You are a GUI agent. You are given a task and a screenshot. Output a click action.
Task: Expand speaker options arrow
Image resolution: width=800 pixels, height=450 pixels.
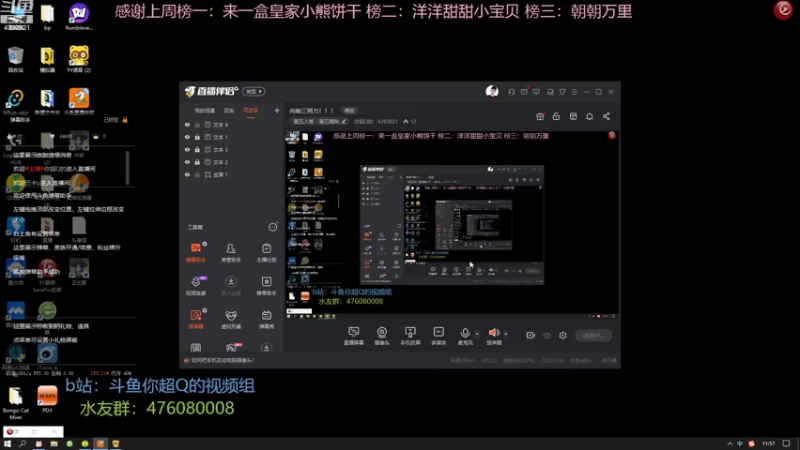click(506, 334)
